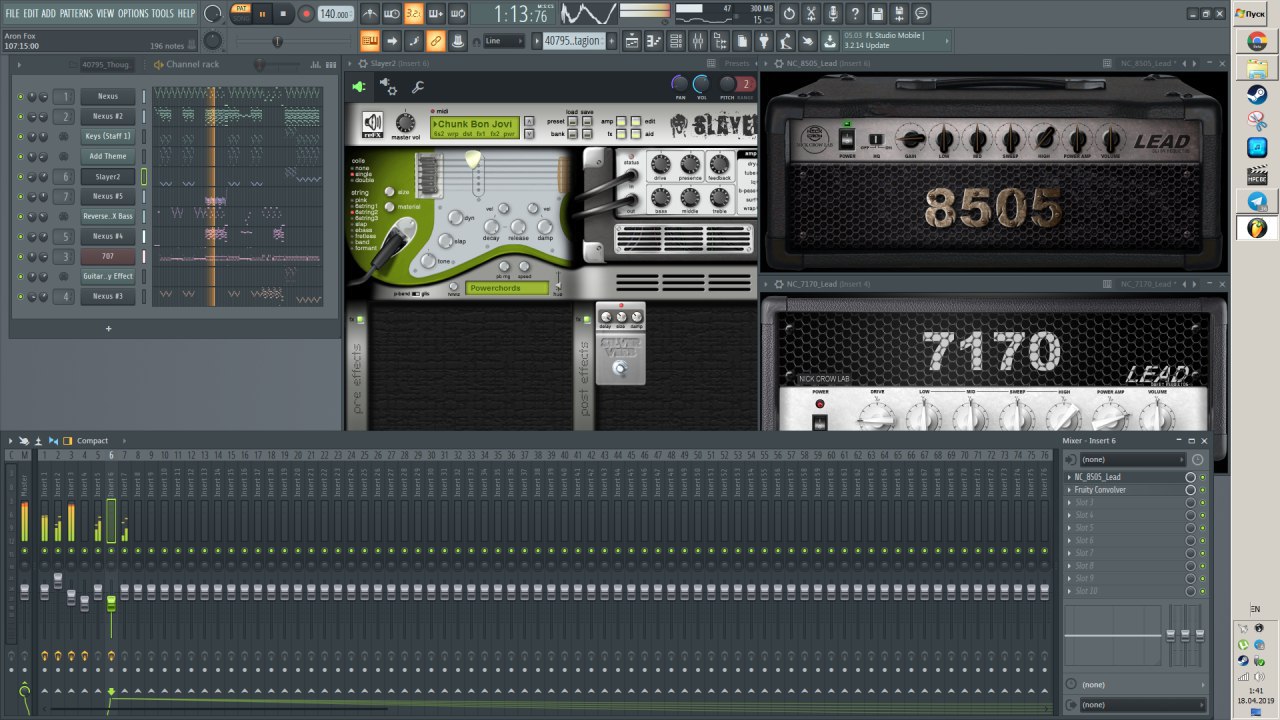This screenshot has width=1280, height=720.
Task: Open the Slayer2 Presets dropdown
Action: point(737,63)
